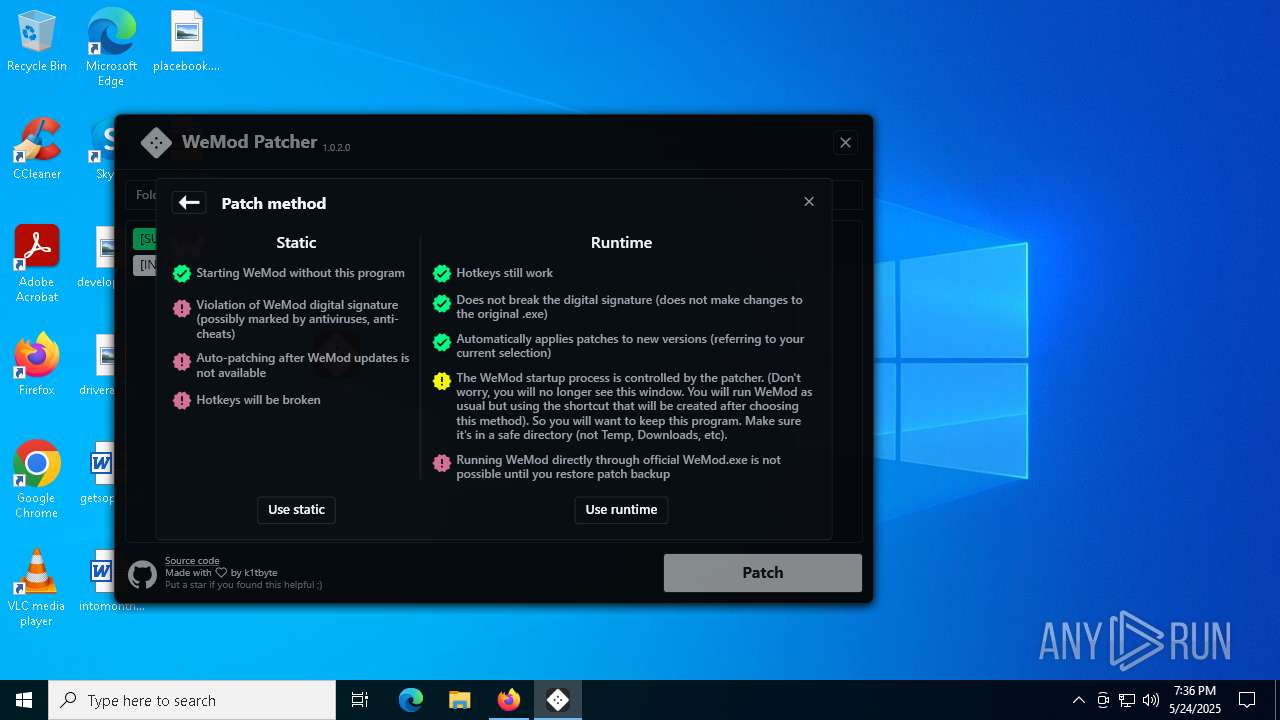Image resolution: width=1280 pixels, height=720 pixels.
Task: Select the Runtime column heading
Action: tap(621, 242)
